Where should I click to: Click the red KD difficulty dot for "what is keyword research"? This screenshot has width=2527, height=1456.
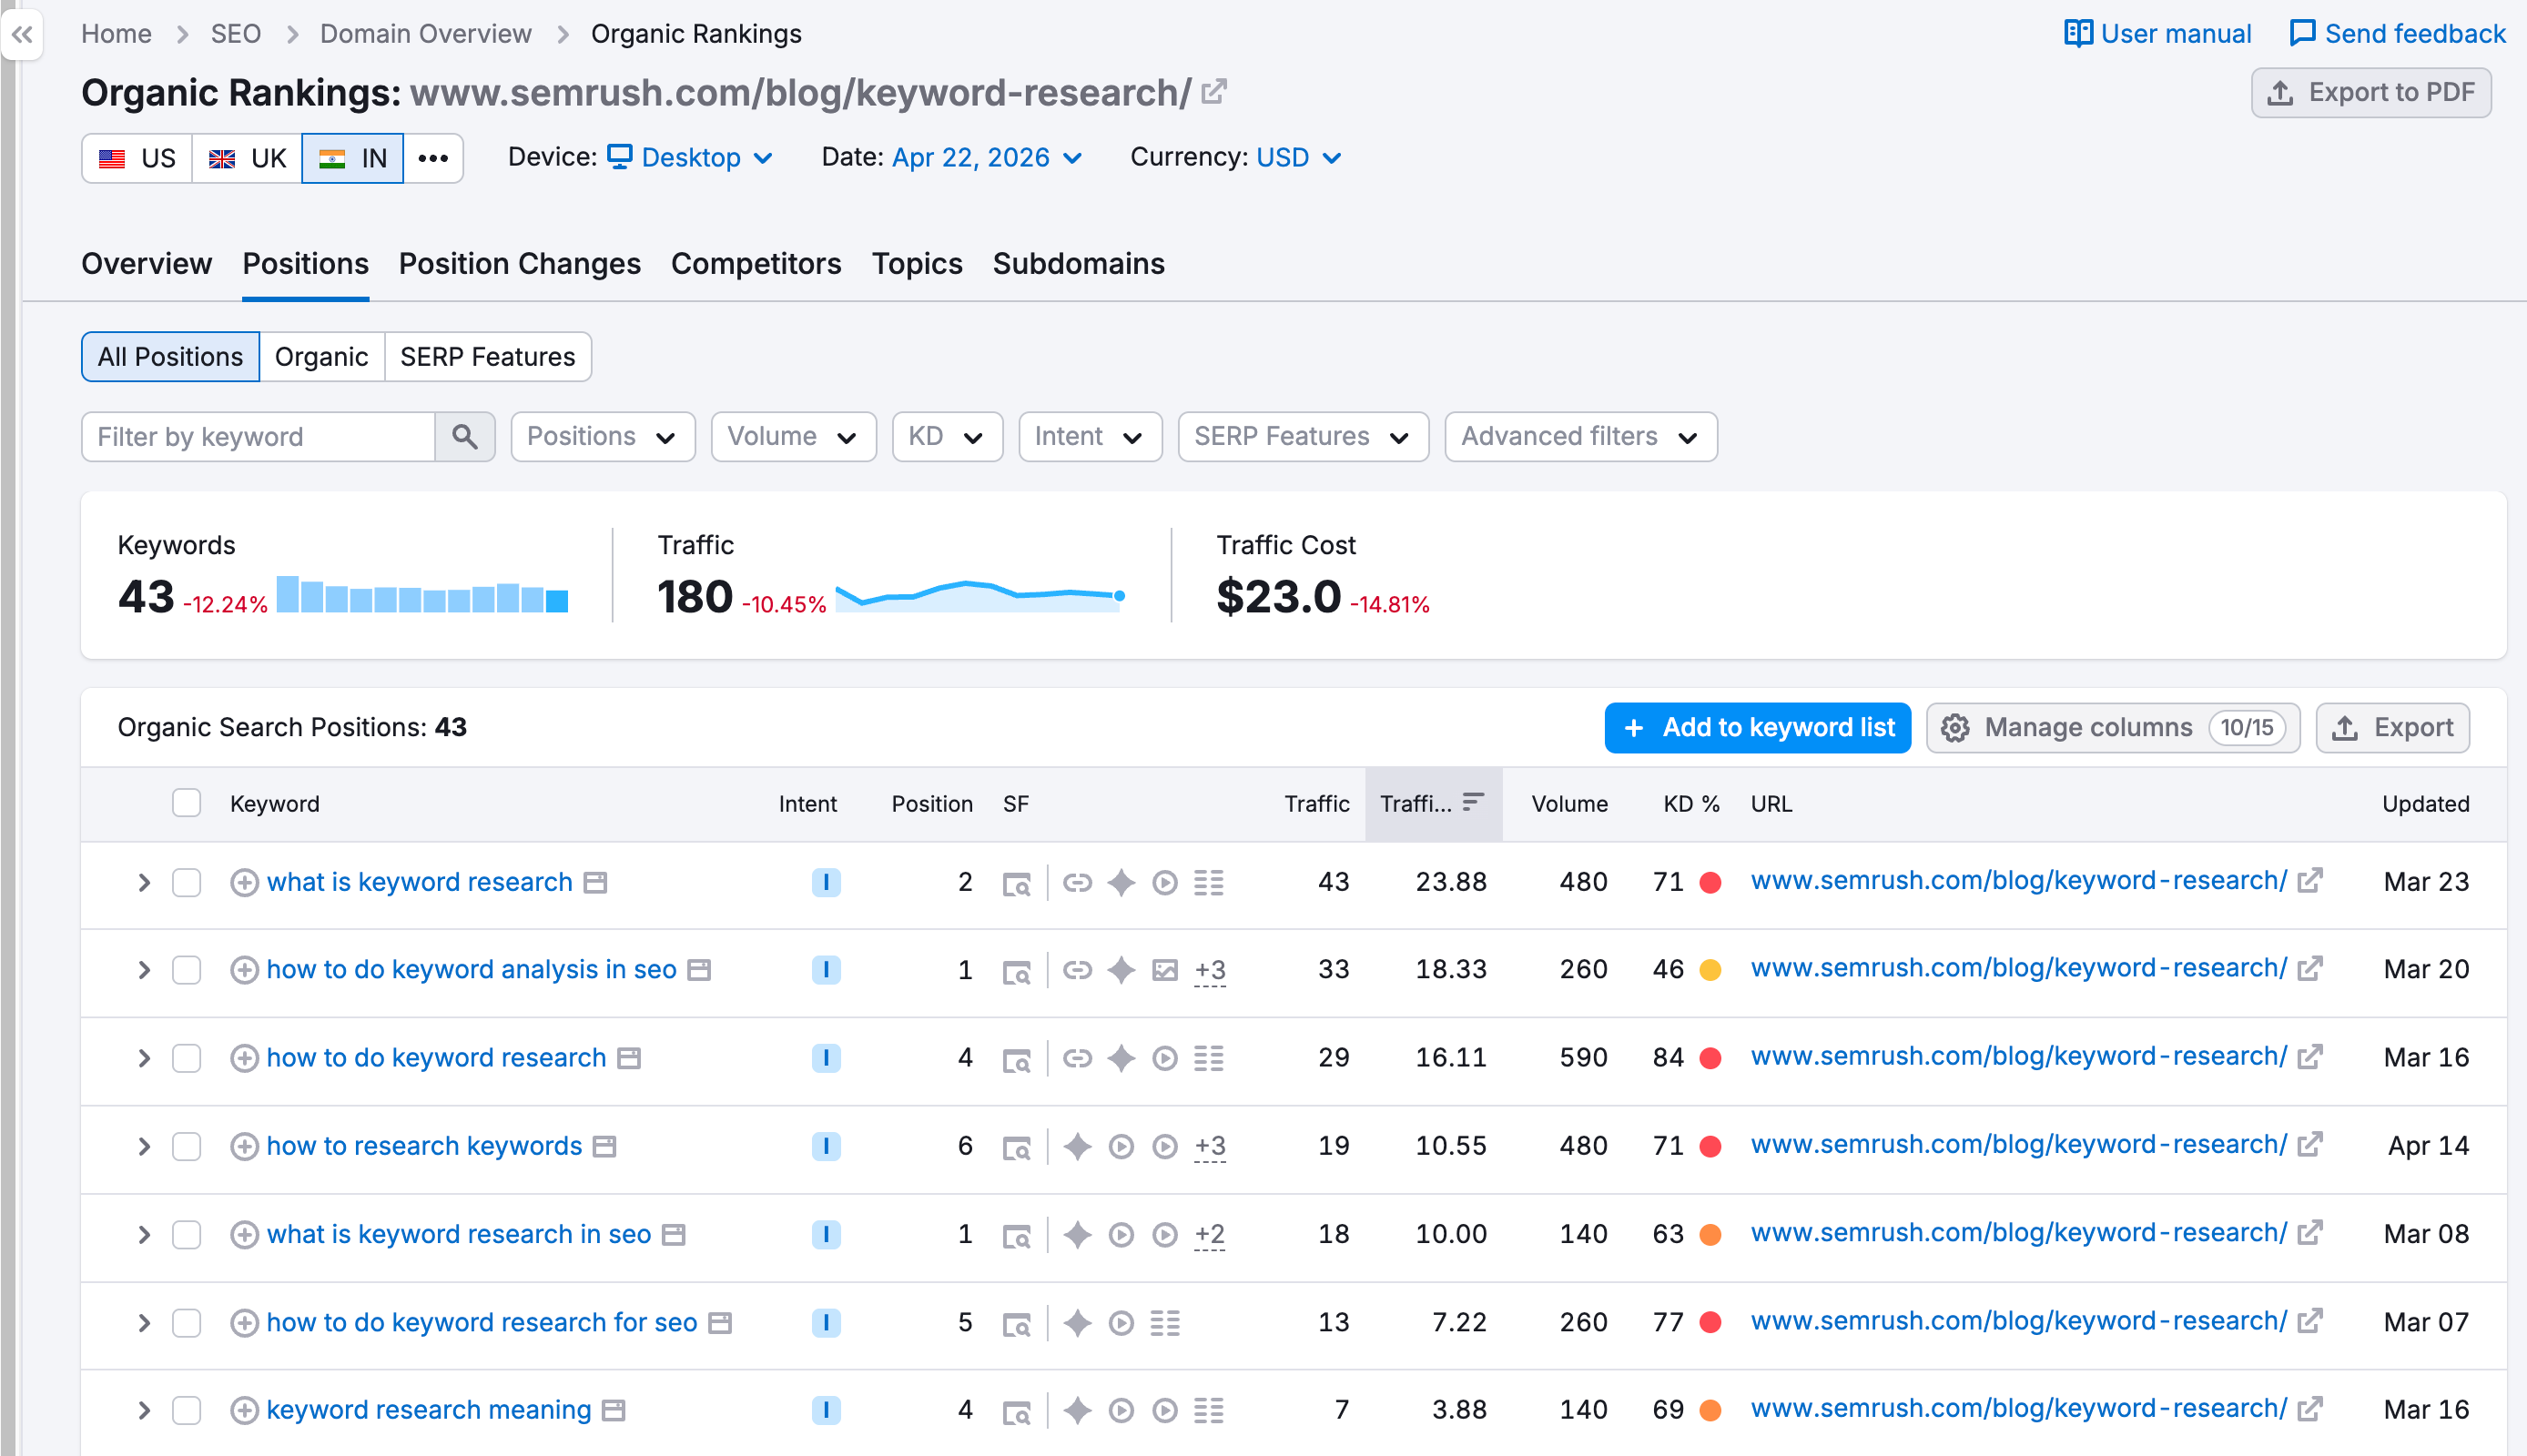(x=1712, y=882)
